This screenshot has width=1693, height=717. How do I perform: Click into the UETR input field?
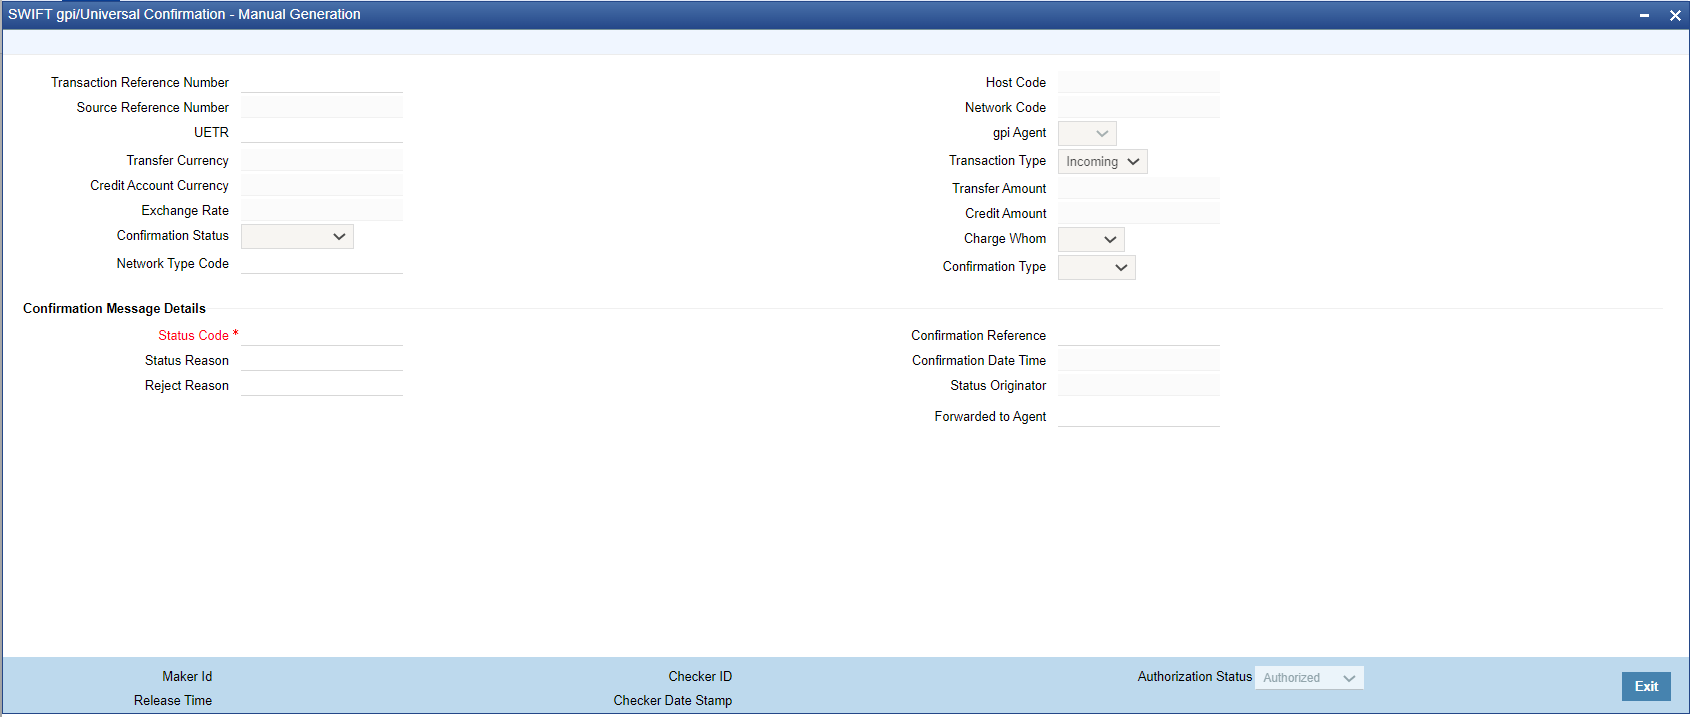pos(322,132)
